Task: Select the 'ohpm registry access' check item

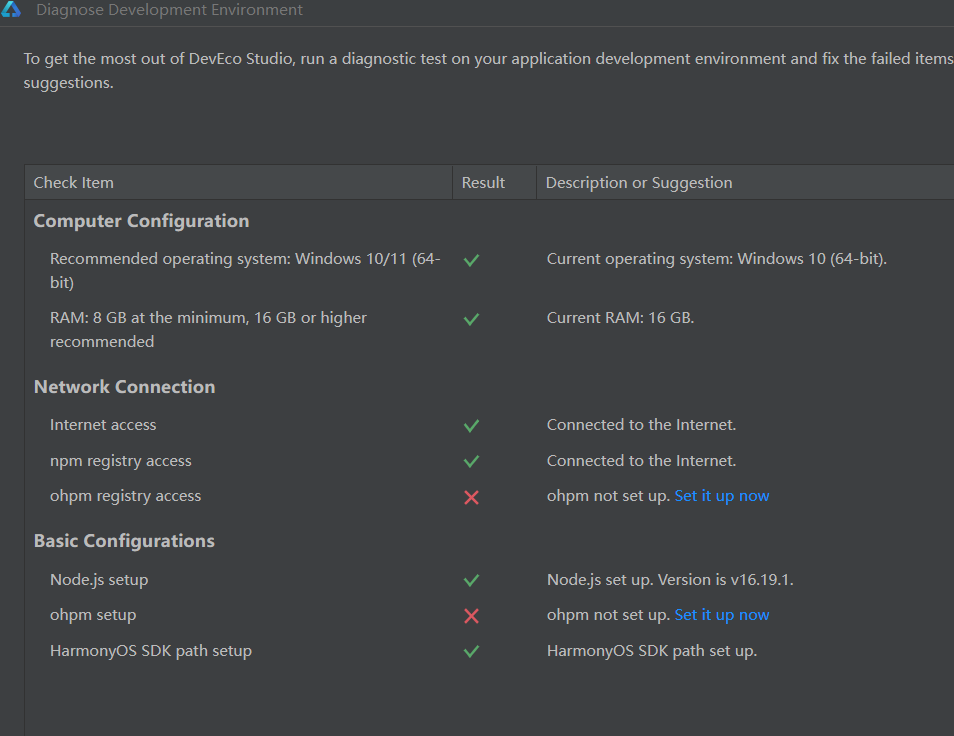Action: [125, 496]
